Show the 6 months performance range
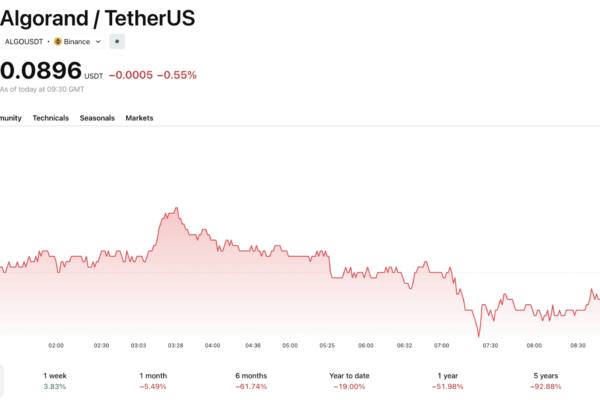600x400 pixels. tap(250, 380)
